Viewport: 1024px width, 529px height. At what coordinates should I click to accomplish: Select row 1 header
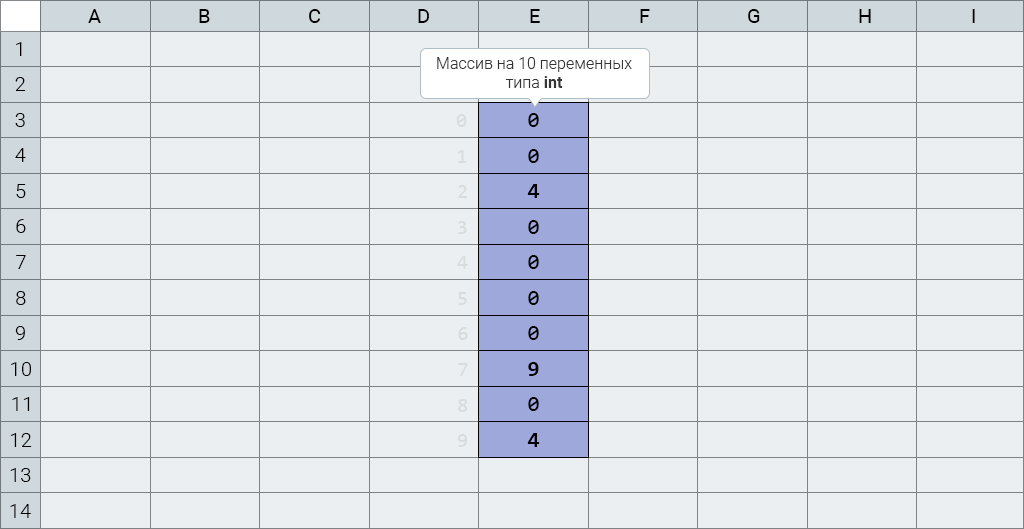[x=20, y=48]
